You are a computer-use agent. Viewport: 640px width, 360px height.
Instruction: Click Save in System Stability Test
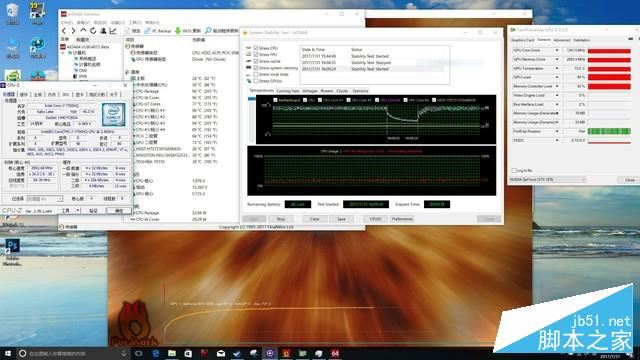click(x=342, y=219)
